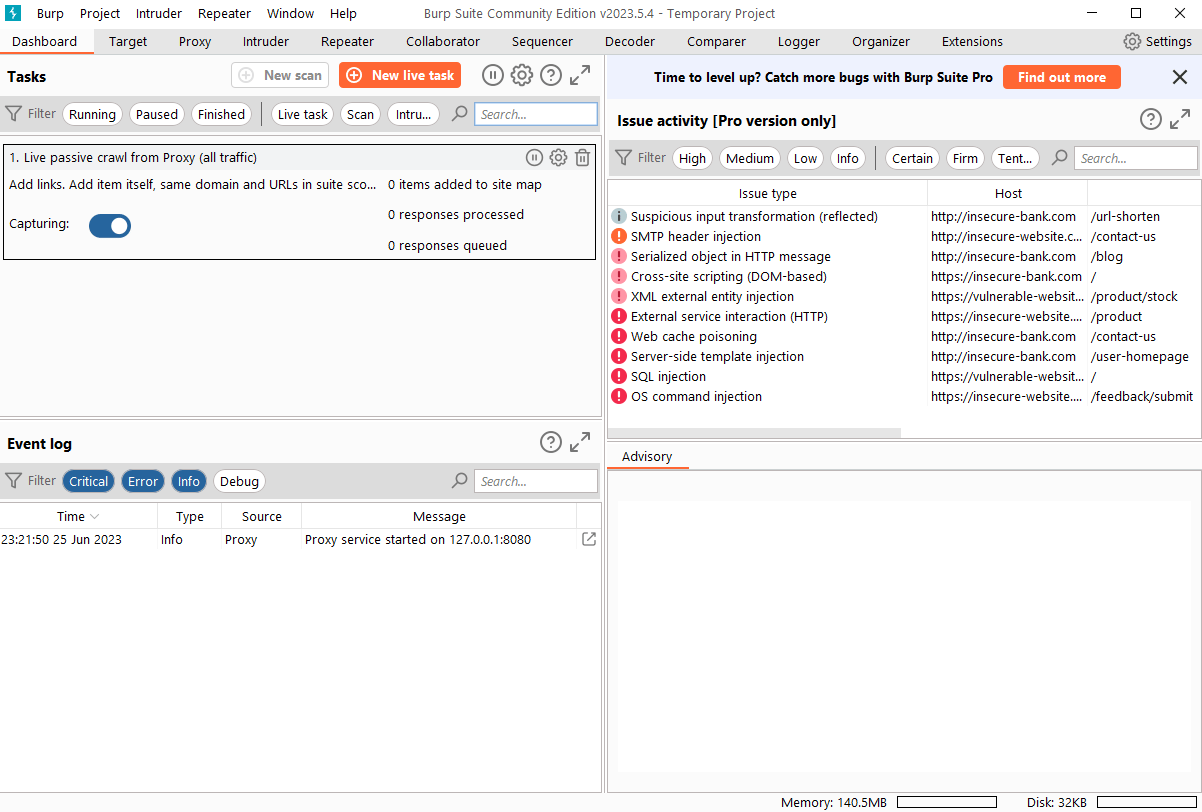Open task execution settings gear in Tasks header
This screenshot has width=1202, height=812.
click(522, 76)
